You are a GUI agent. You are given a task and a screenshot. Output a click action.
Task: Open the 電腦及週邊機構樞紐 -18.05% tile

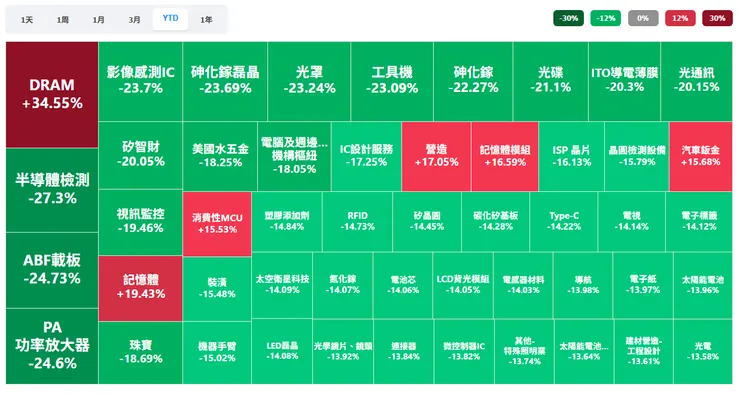[x=294, y=156]
